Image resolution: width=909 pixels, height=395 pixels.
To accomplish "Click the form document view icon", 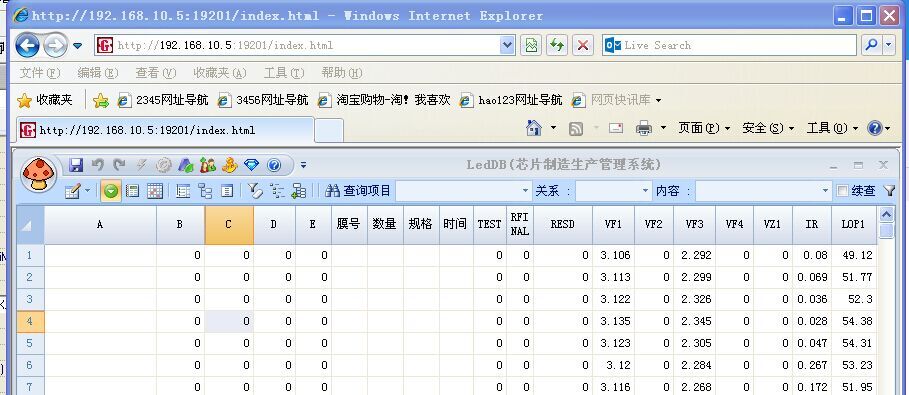I will pos(227,191).
